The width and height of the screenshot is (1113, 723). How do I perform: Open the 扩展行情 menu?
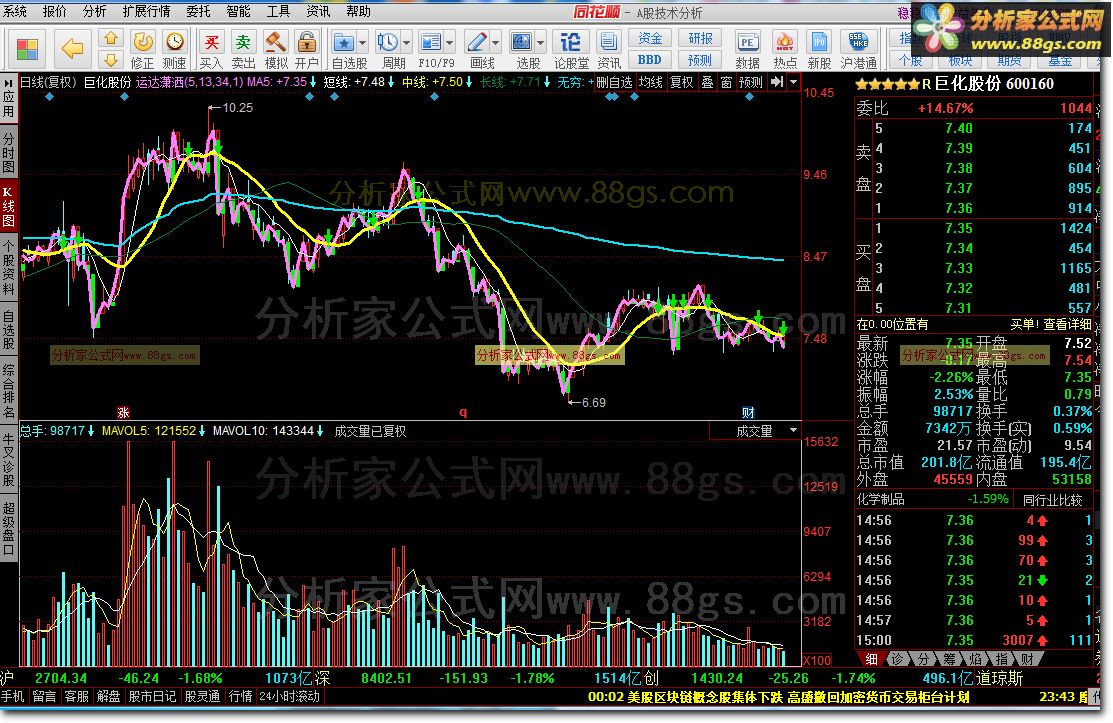click(146, 11)
